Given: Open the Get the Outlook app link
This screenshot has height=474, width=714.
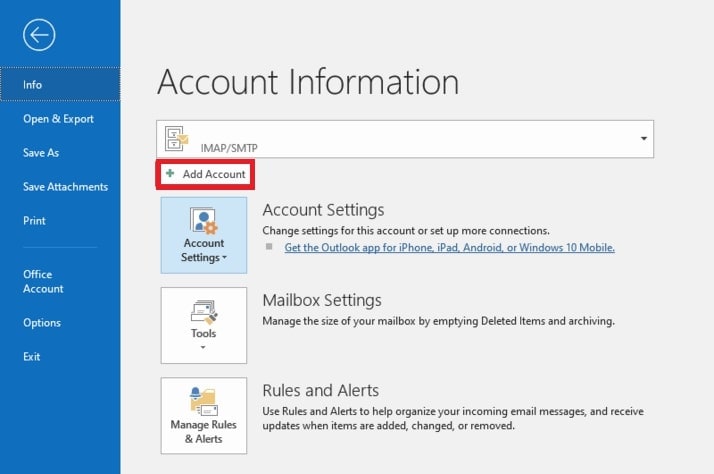Looking at the screenshot, I should point(449,247).
